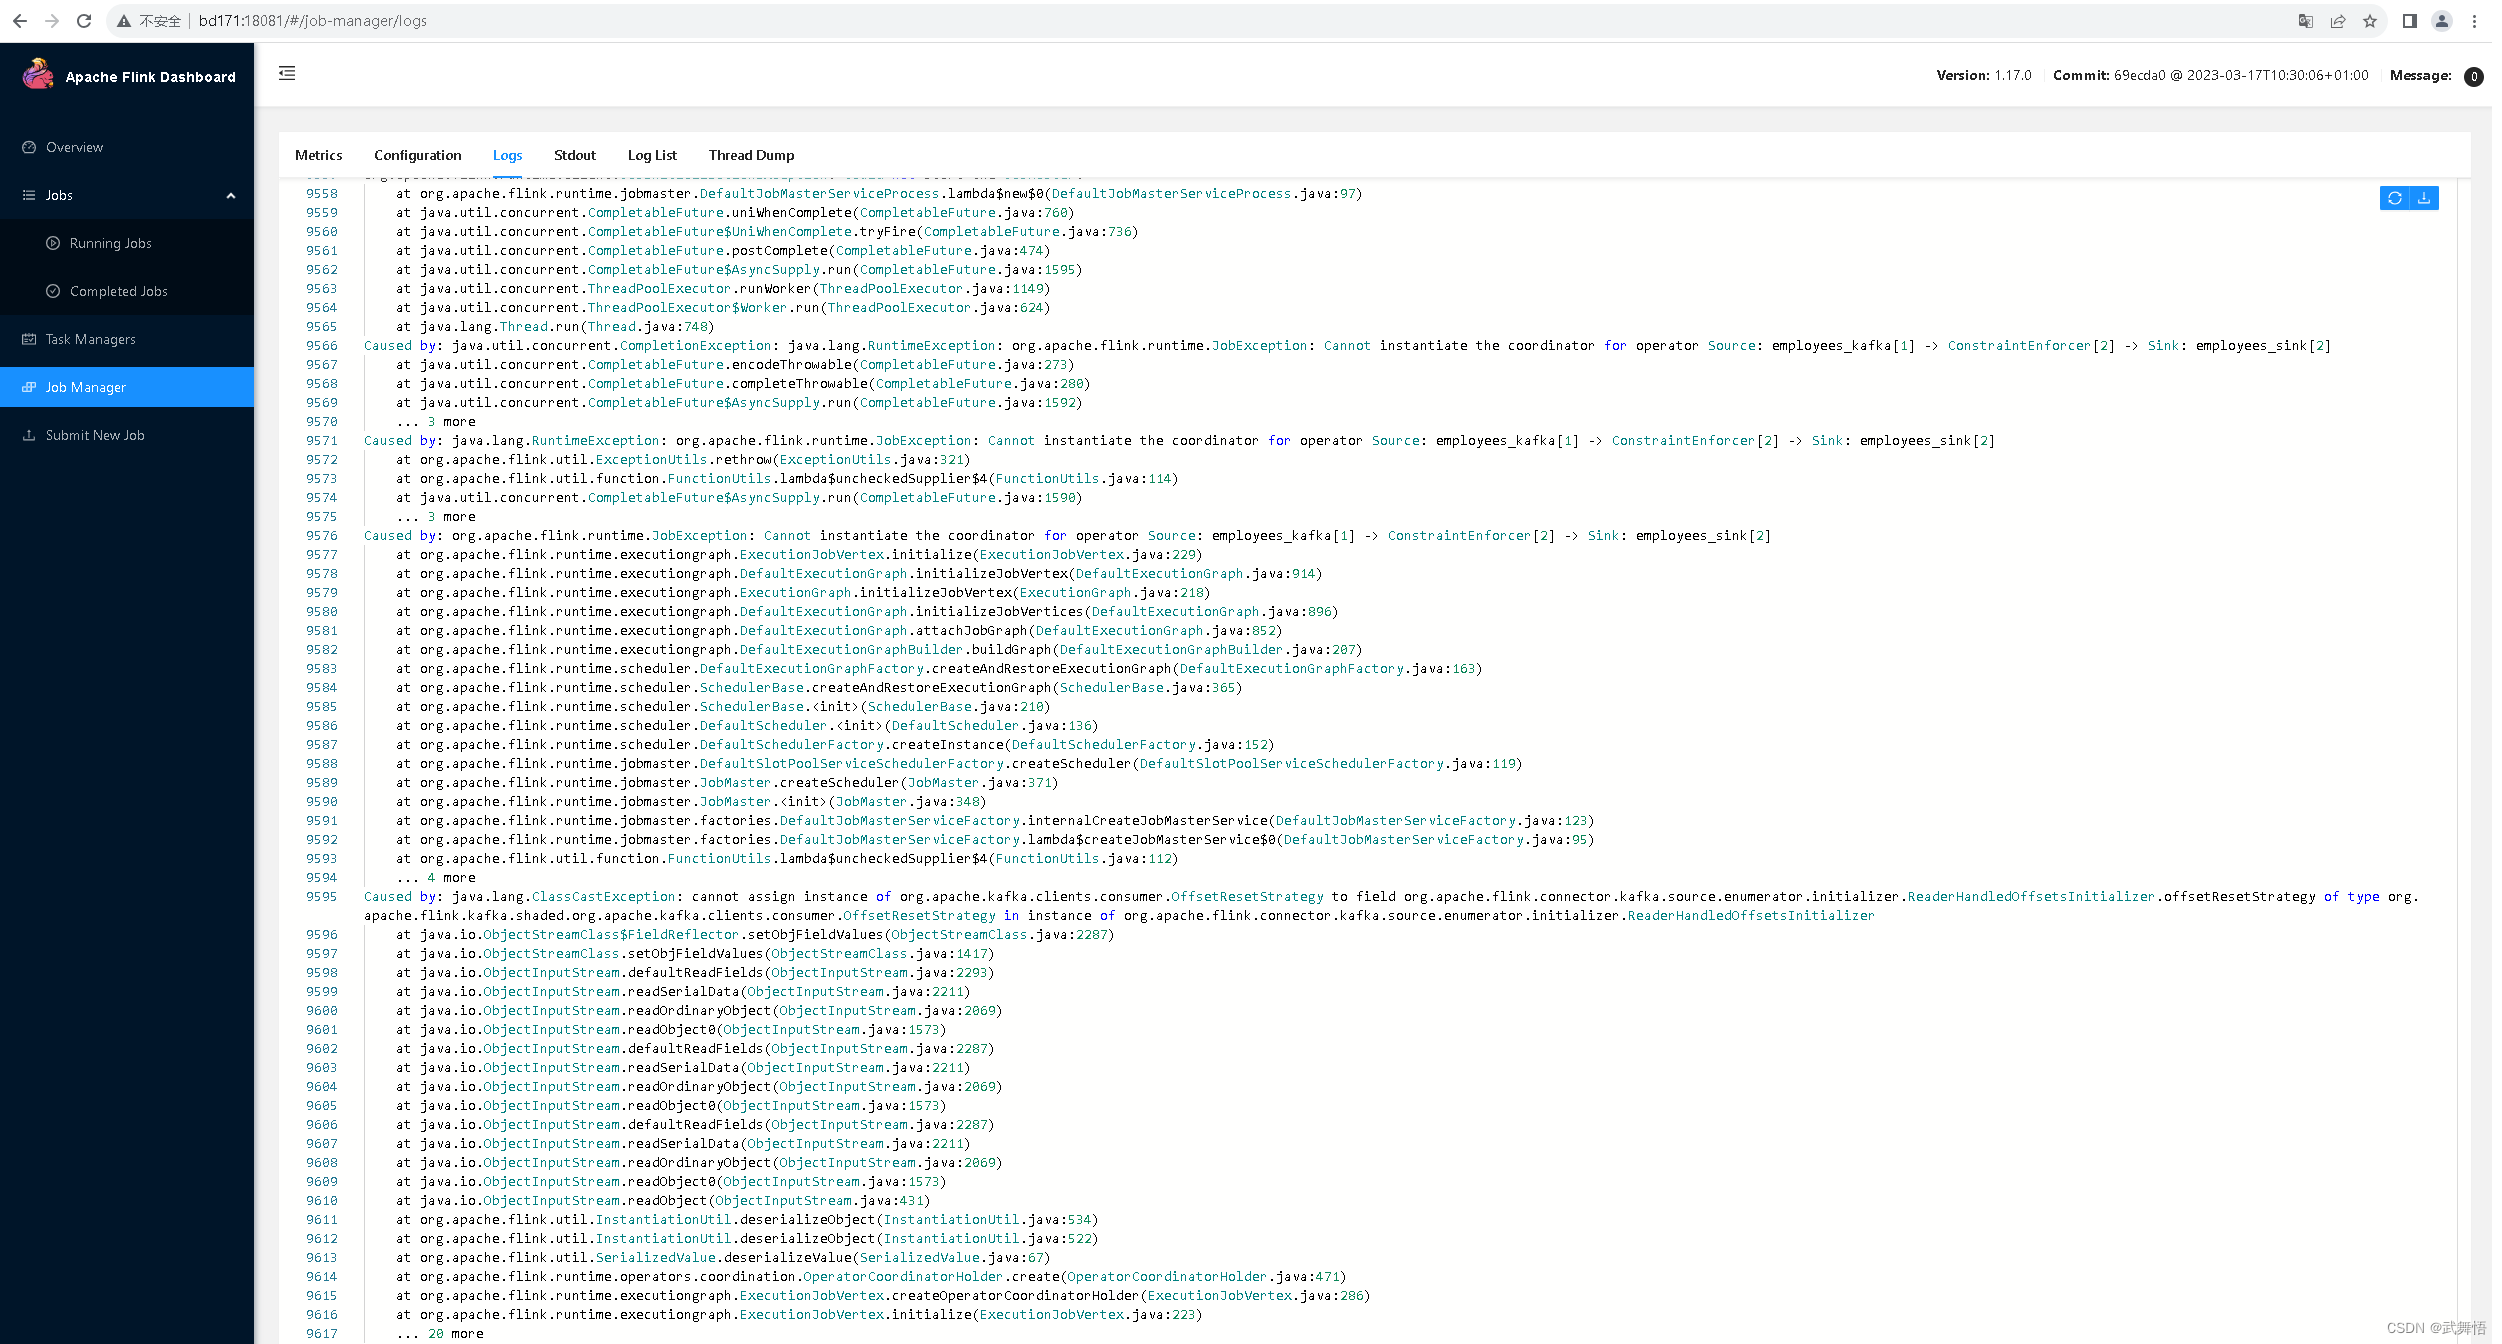
Task: Open the browser profile account menu
Action: [x=2442, y=21]
